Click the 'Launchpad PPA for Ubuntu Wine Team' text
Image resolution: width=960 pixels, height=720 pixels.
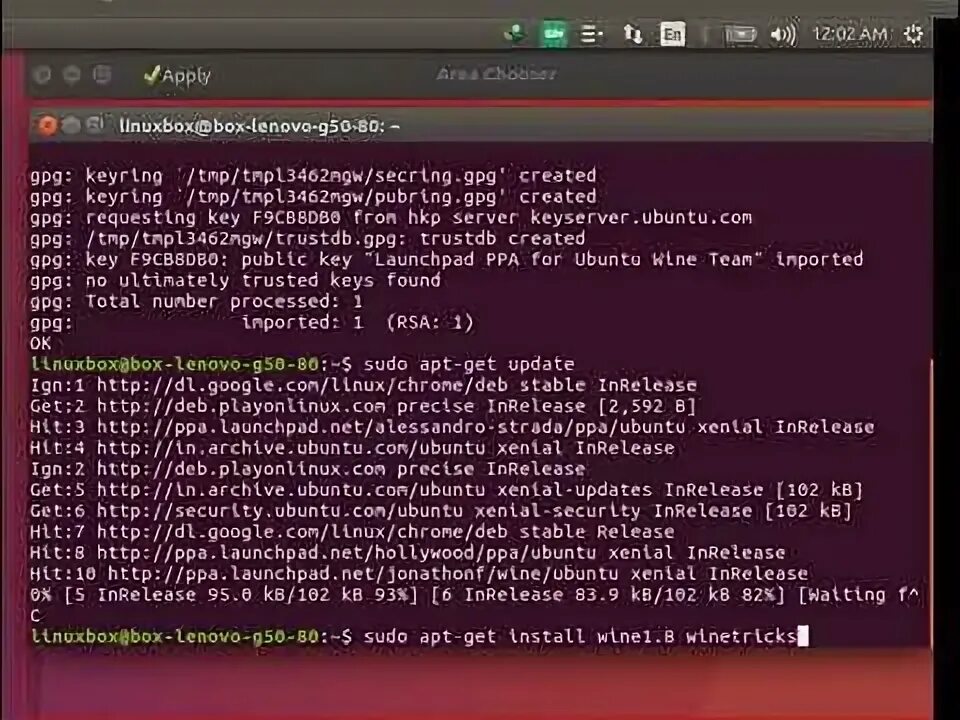point(563,260)
